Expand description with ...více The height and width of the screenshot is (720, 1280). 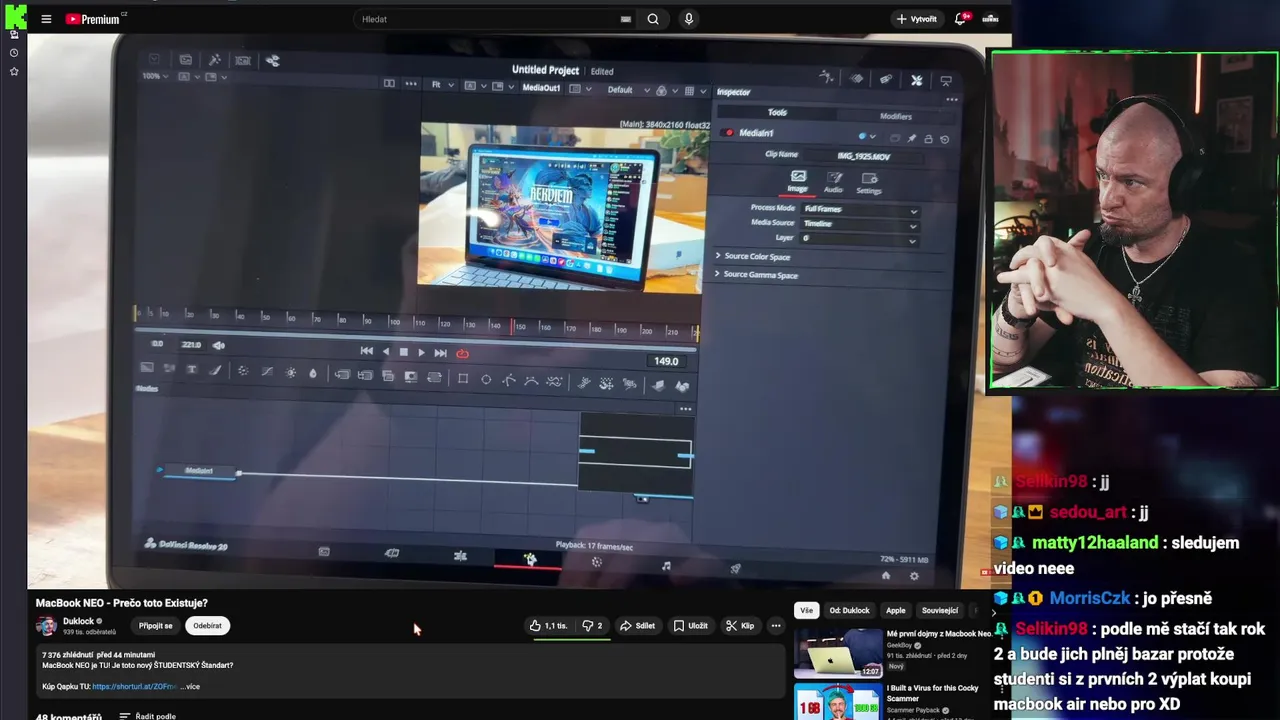(190, 687)
